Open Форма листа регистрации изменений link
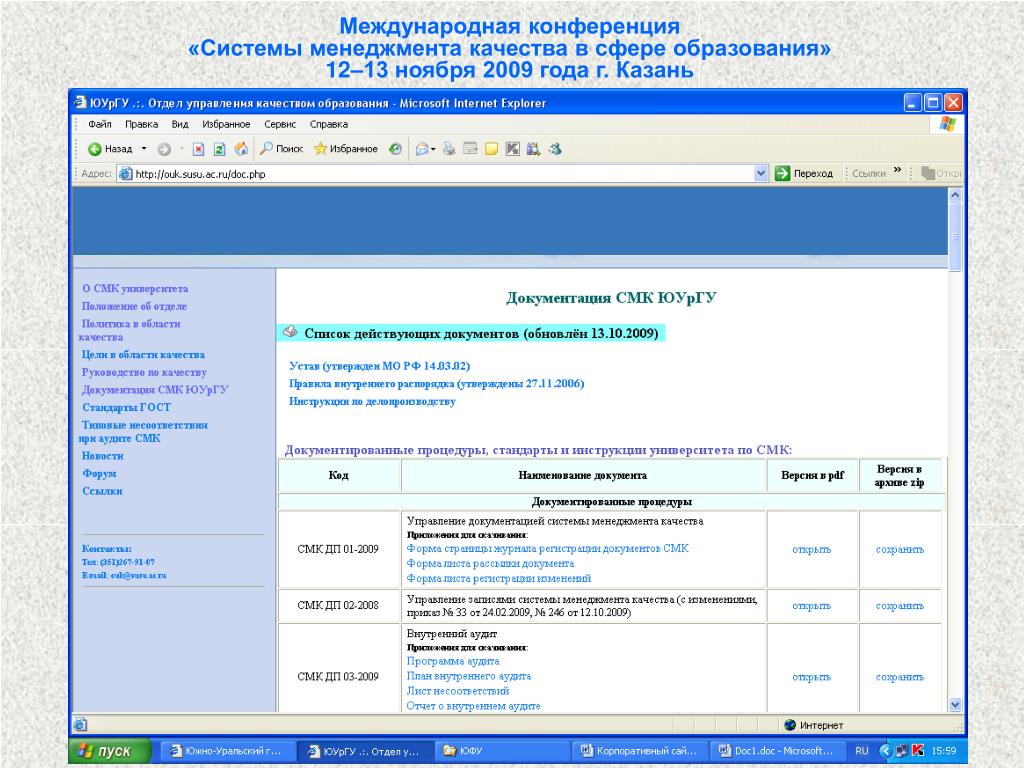This screenshot has height=768, width=1024. click(x=498, y=579)
